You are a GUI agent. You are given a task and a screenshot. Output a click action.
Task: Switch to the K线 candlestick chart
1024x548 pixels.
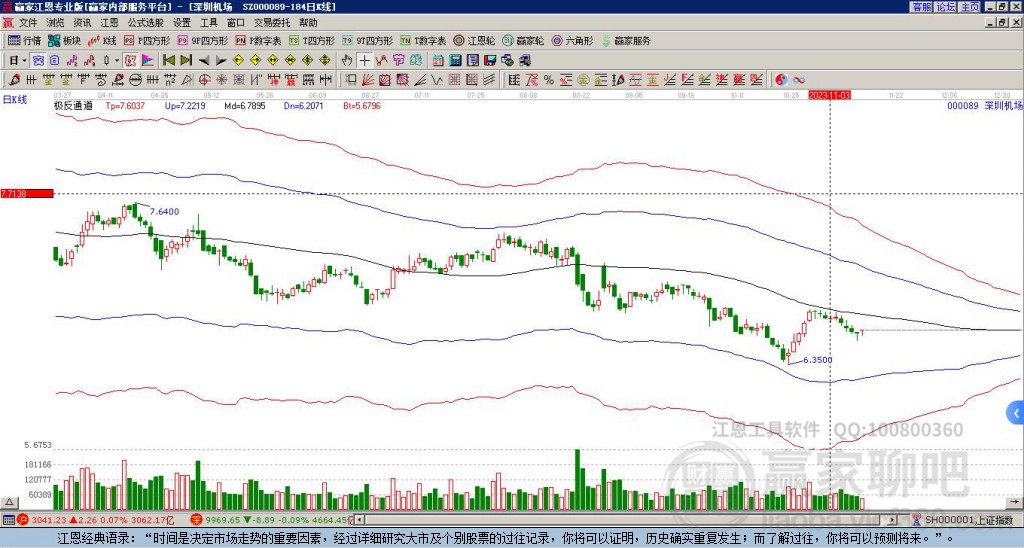click(101, 40)
